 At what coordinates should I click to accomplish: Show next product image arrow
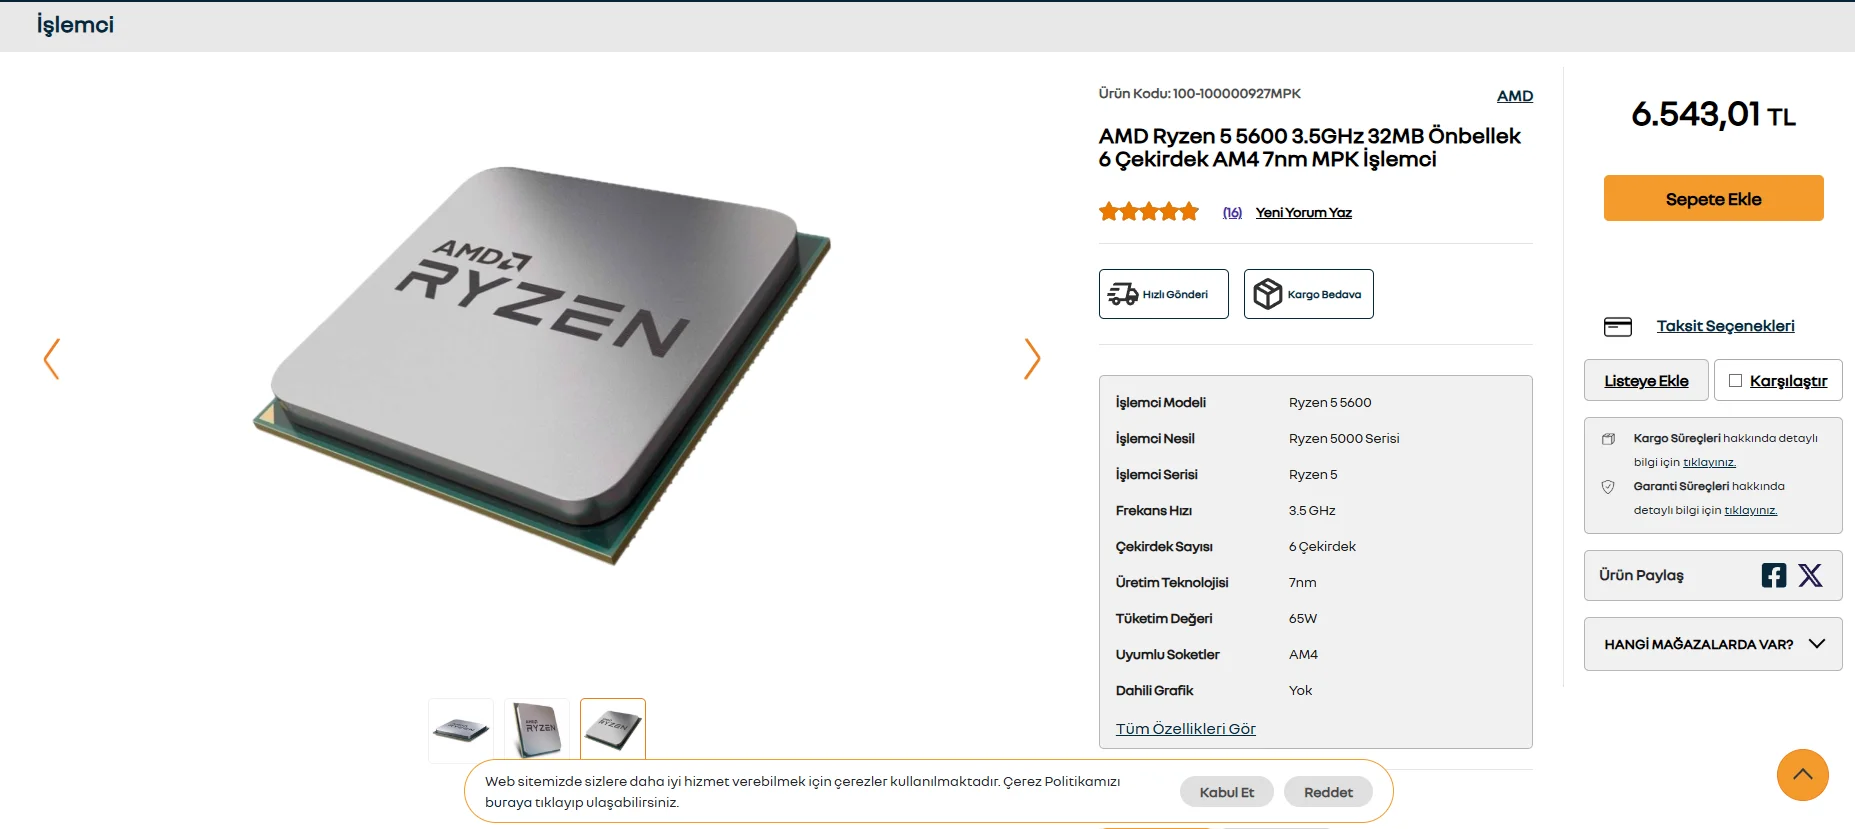click(1032, 358)
